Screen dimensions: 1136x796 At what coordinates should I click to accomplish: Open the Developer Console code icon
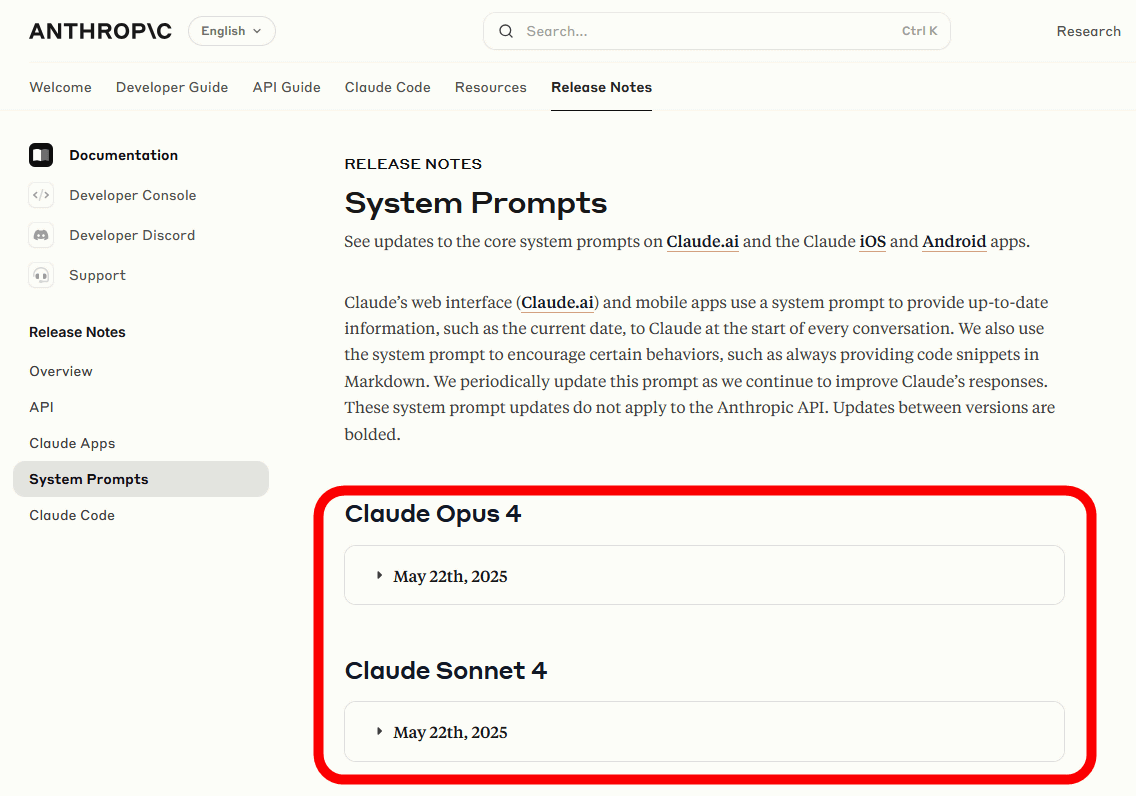click(x=41, y=195)
